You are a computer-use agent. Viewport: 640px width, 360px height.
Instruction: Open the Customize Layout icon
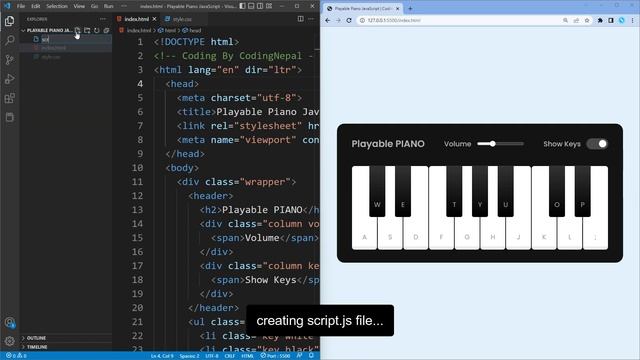(x=269, y=6)
